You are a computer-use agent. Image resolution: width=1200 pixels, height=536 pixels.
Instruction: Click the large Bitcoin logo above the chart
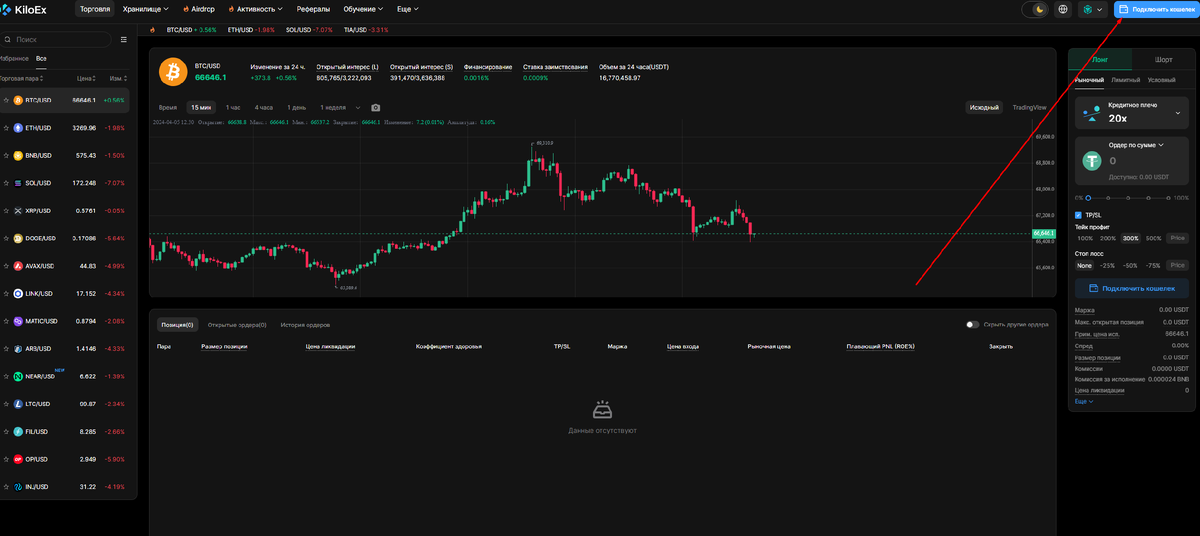click(x=174, y=71)
